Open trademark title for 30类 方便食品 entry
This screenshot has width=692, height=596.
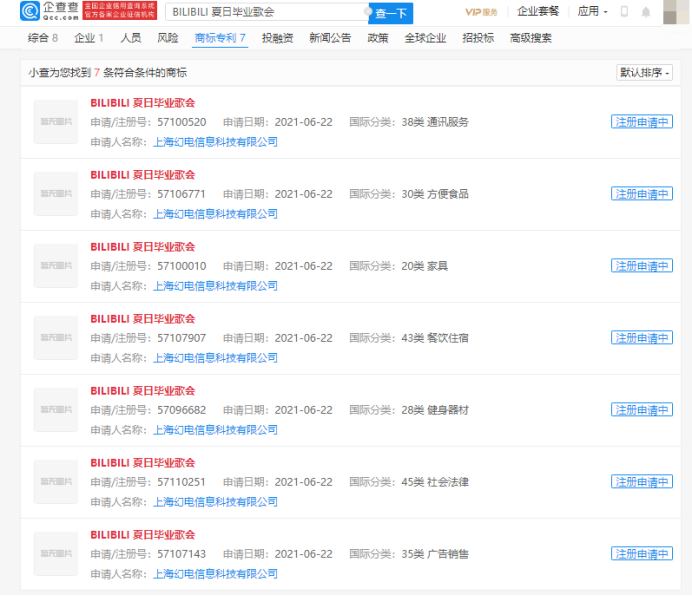[x=143, y=175]
